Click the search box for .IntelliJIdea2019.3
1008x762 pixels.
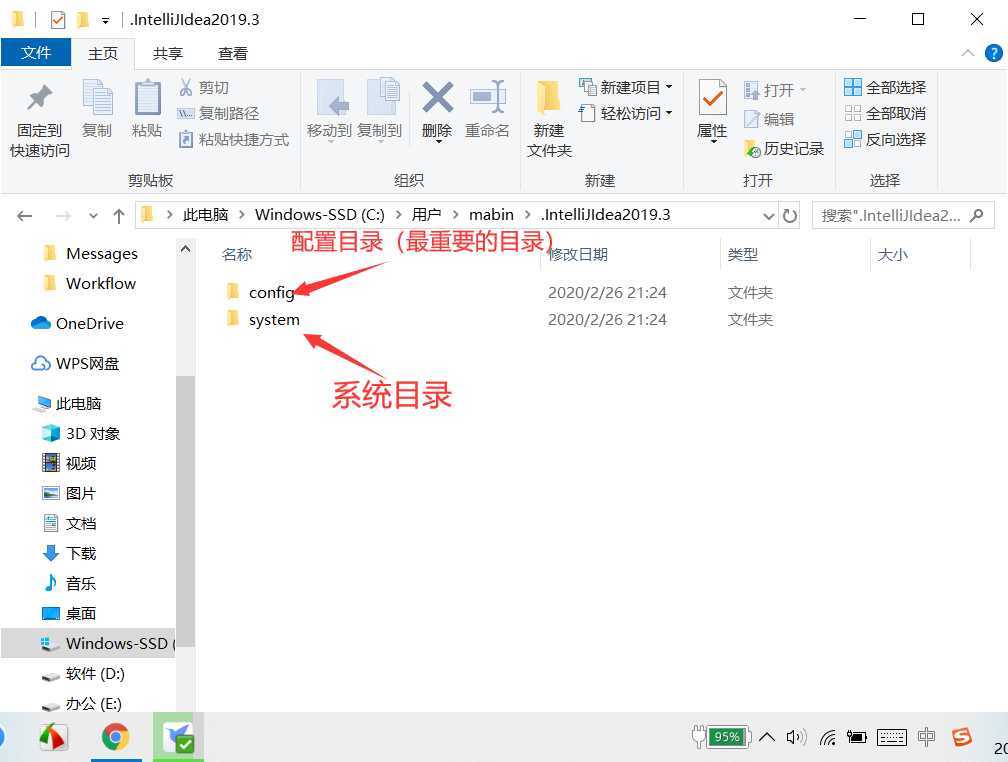(903, 215)
